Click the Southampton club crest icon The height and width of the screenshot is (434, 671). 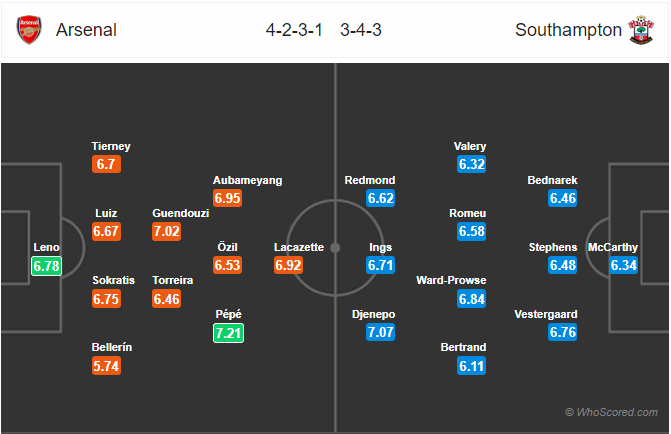[x=641, y=30]
